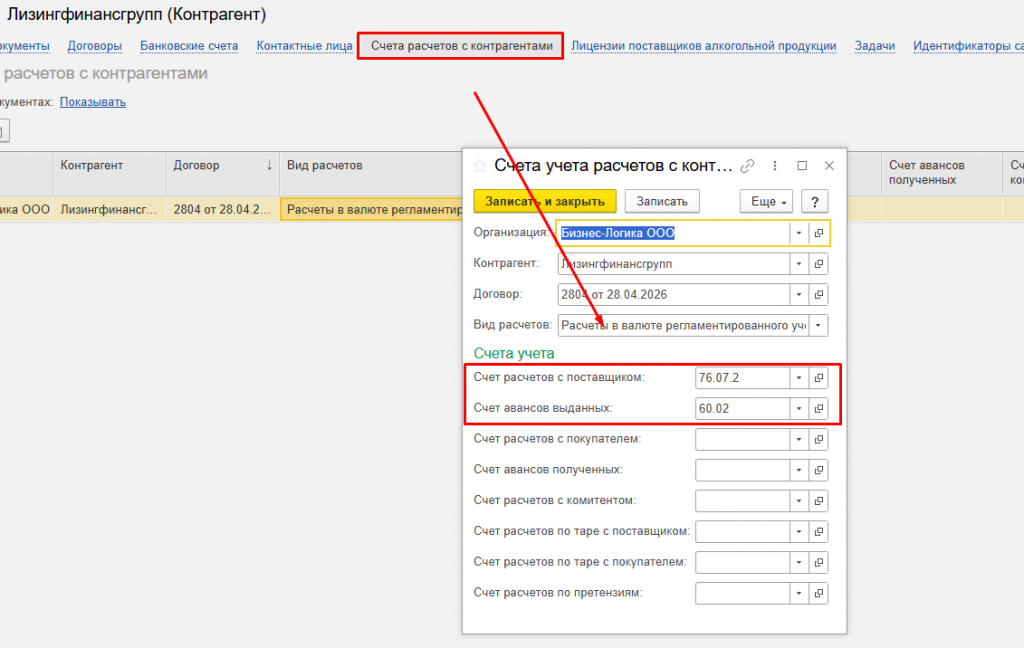This screenshot has height=648, width=1024.
Task: Open the Договор record via open icon
Action: click(818, 295)
